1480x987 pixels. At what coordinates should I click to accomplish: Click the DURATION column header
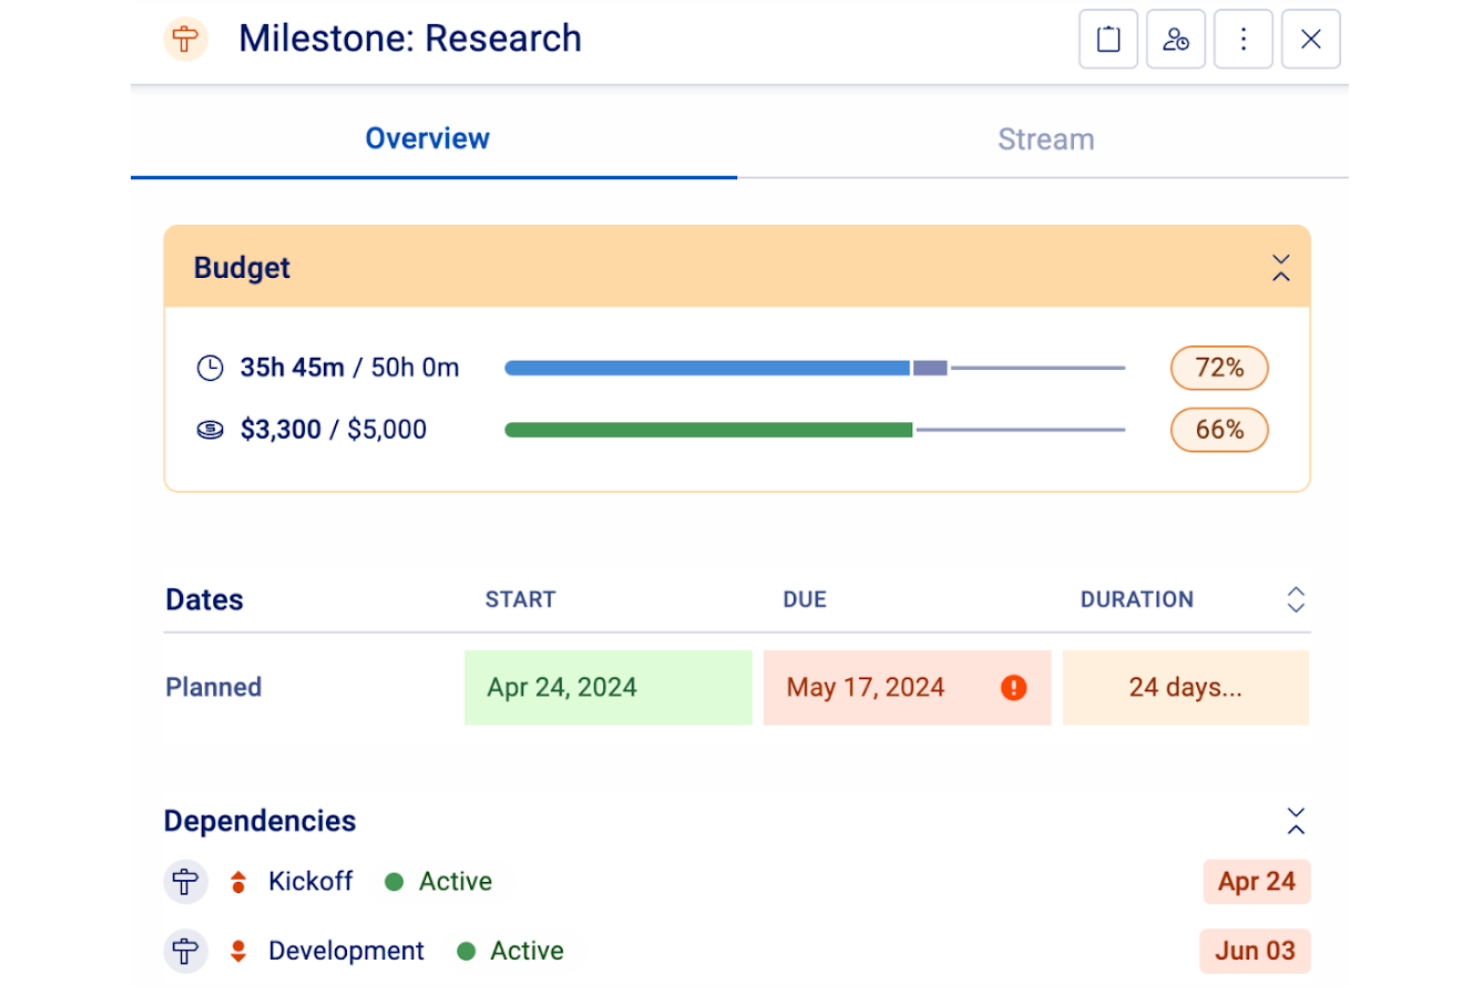1137,600
